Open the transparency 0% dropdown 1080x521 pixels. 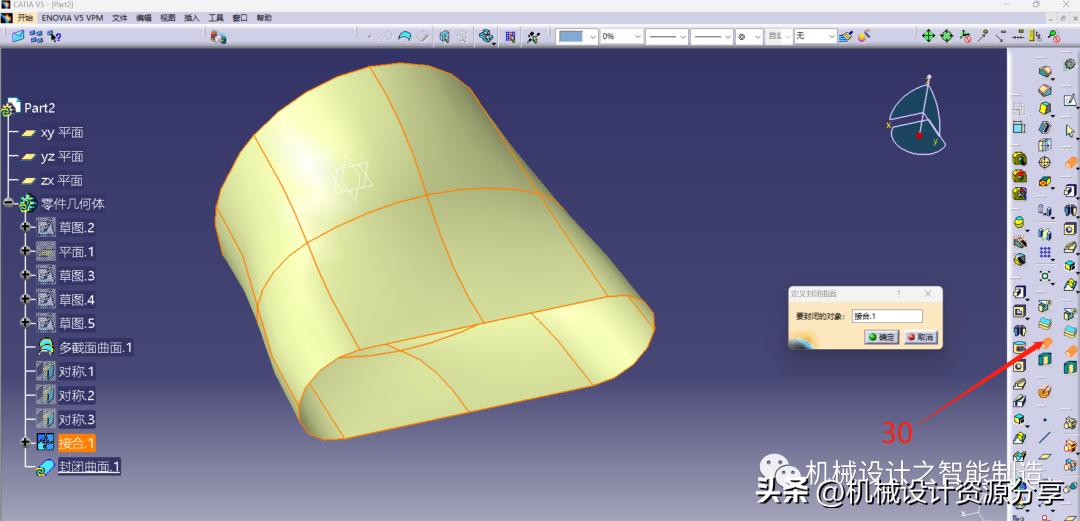tap(636, 36)
